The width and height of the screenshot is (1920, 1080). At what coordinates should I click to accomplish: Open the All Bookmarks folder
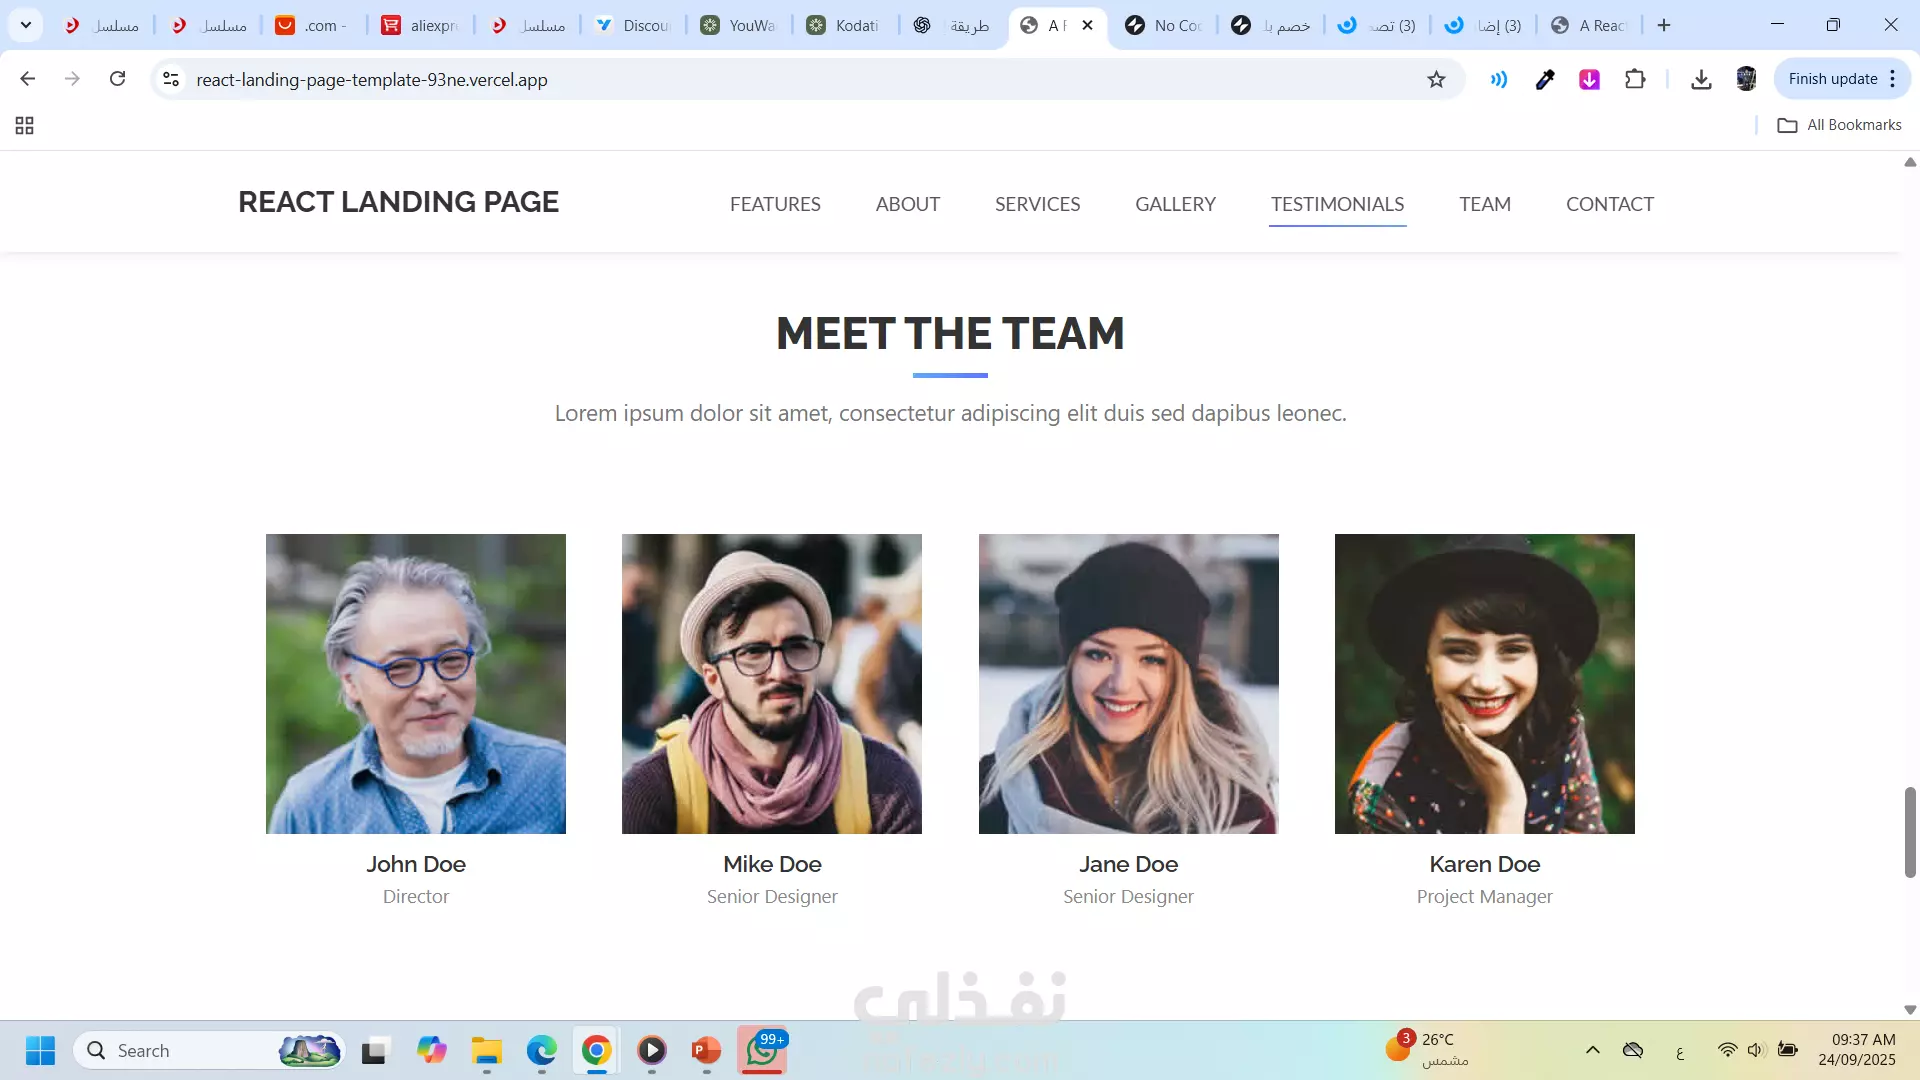pyautogui.click(x=1840, y=125)
